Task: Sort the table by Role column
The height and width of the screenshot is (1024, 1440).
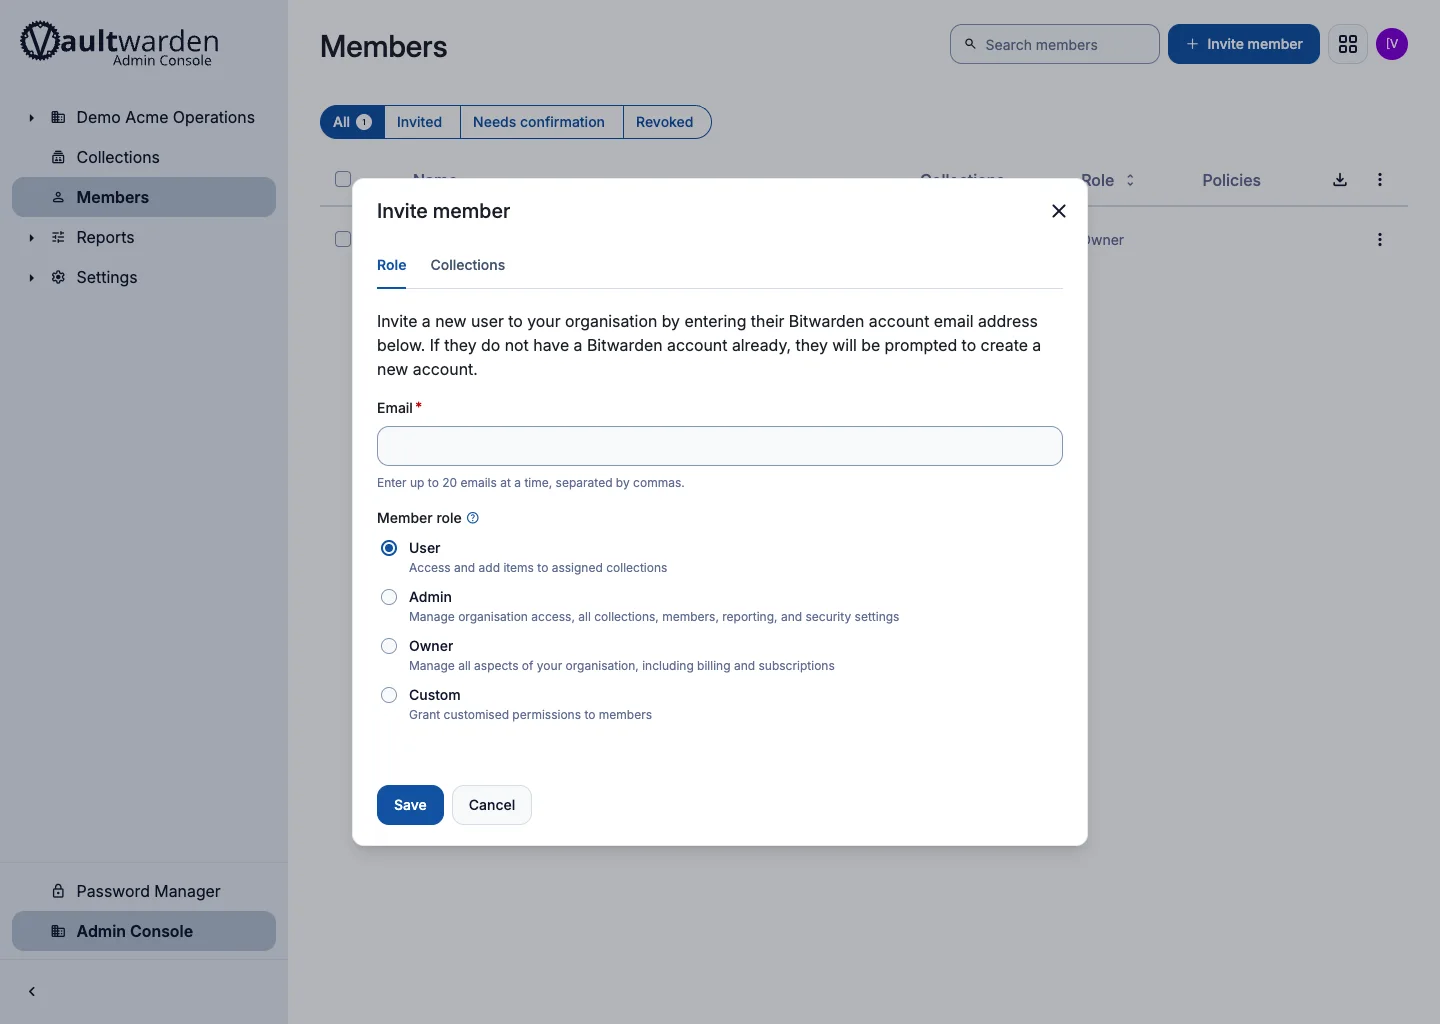Action: click(1108, 180)
